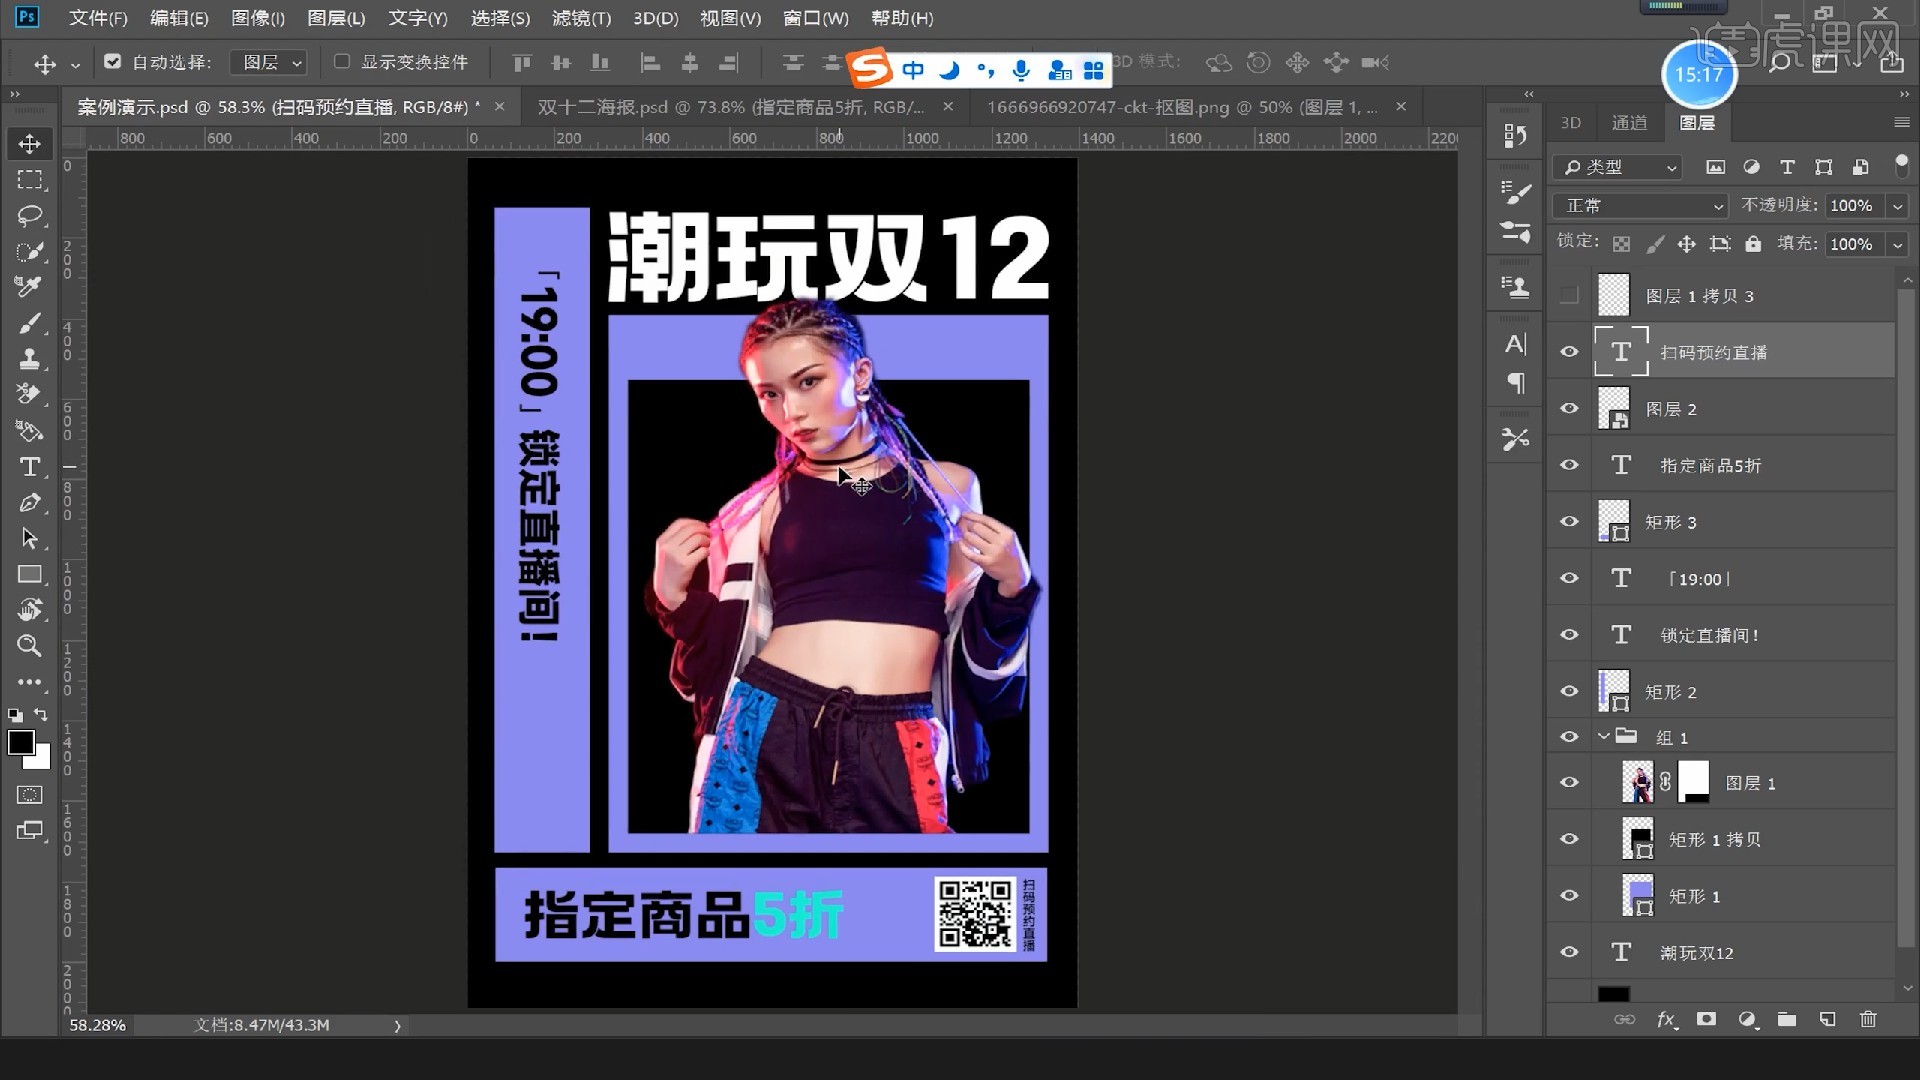This screenshot has height=1080, width=1920.
Task: Hide the 组 1 group
Action: coord(1569,737)
